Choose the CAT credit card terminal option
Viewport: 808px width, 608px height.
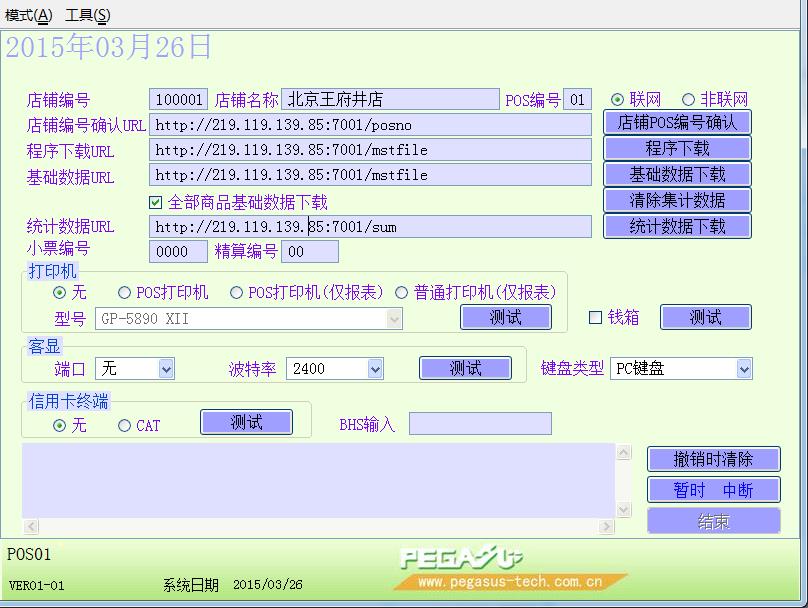[x=125, y=426]
